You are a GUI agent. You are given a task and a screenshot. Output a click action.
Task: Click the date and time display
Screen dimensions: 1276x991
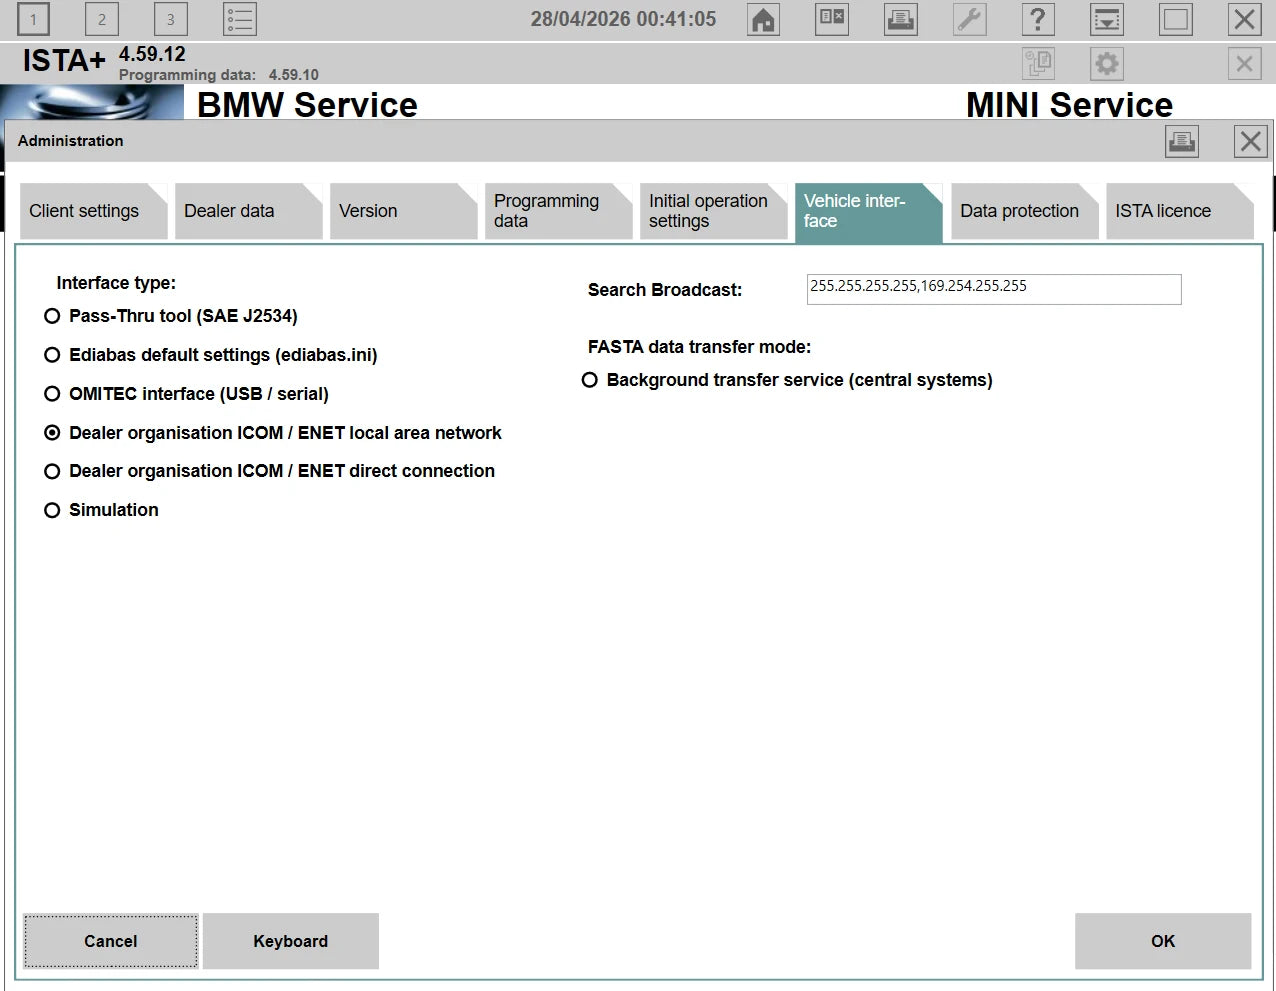pos(623,19)
